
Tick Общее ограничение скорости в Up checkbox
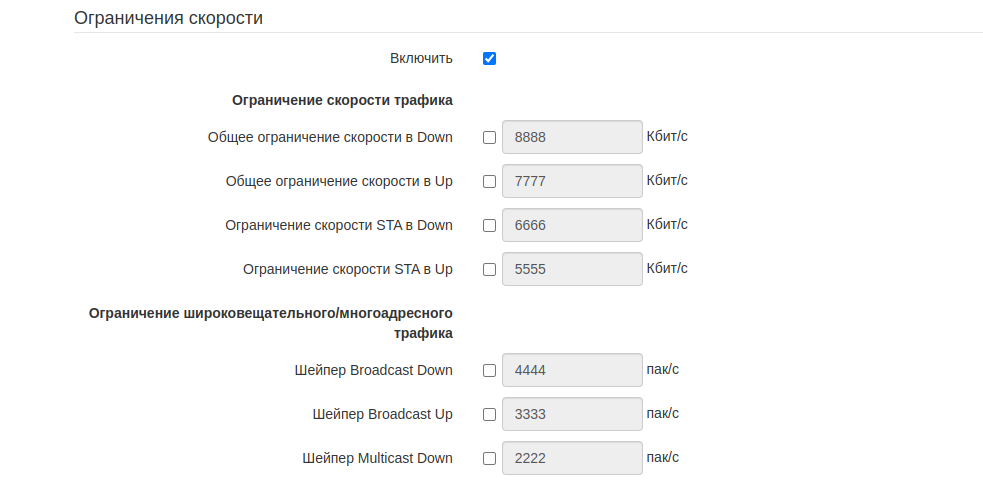pos(489,182)
